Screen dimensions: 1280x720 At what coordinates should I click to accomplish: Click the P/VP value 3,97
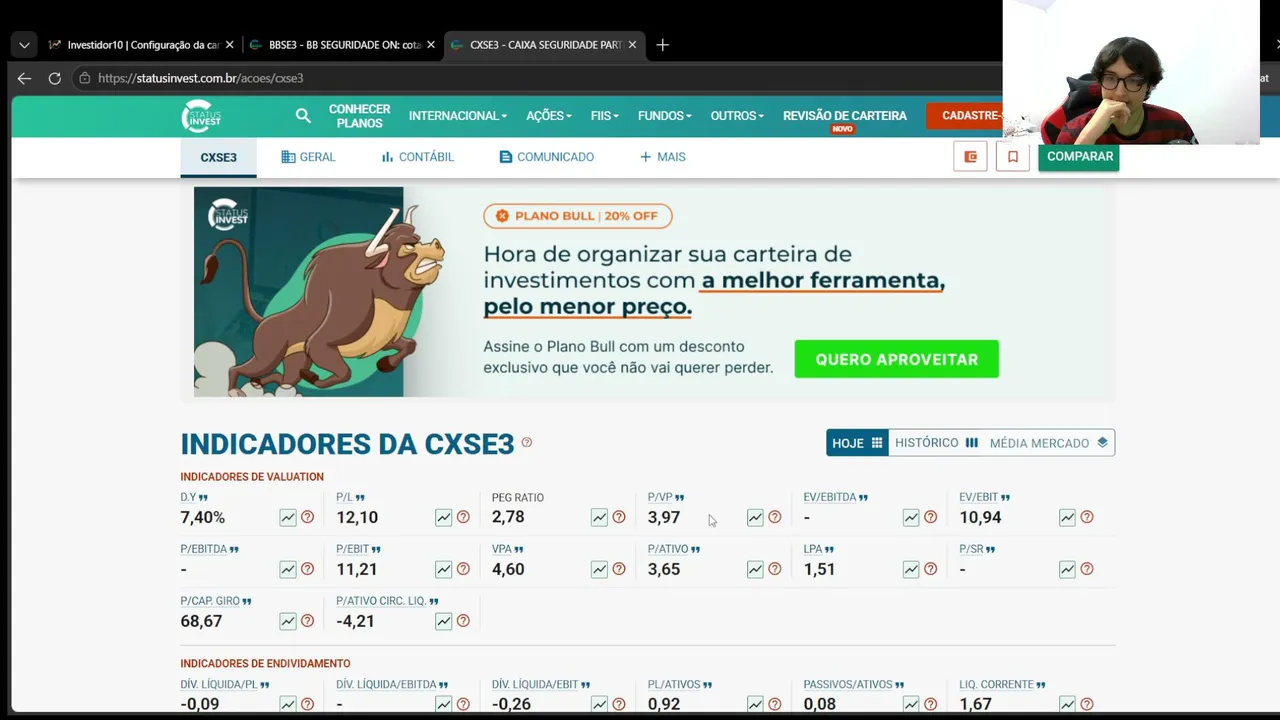tap(664, 517)
